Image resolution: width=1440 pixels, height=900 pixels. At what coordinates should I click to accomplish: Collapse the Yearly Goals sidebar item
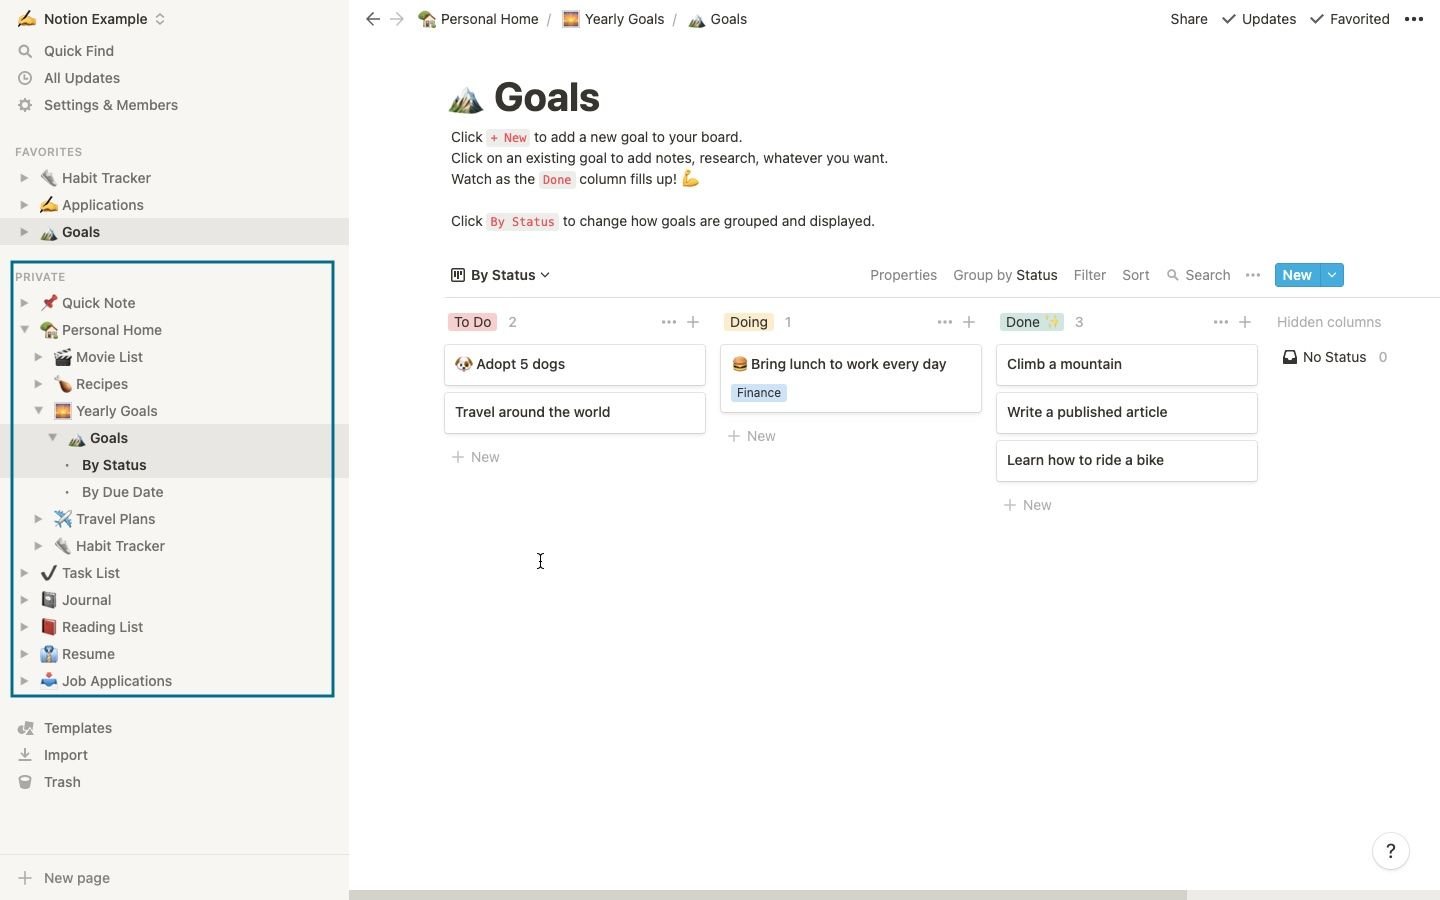pyautogui.click(x=38, y=411)
